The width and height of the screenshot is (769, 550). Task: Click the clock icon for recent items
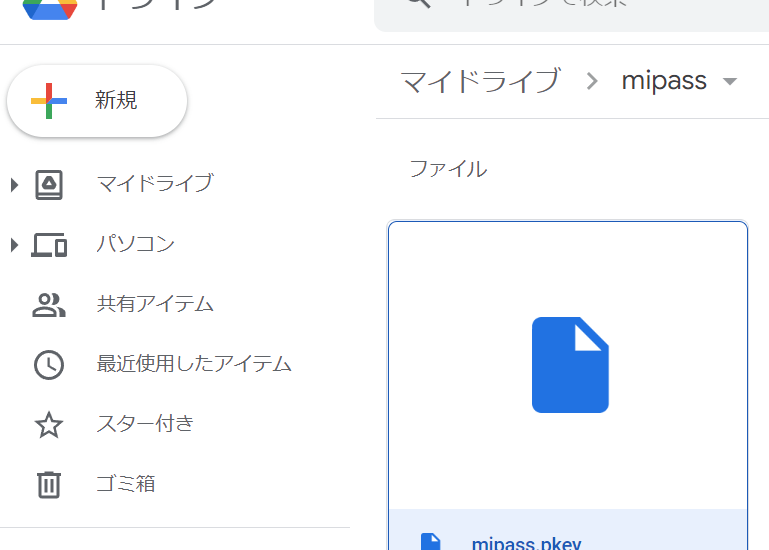pyautogui.click(x=49, y=365)
